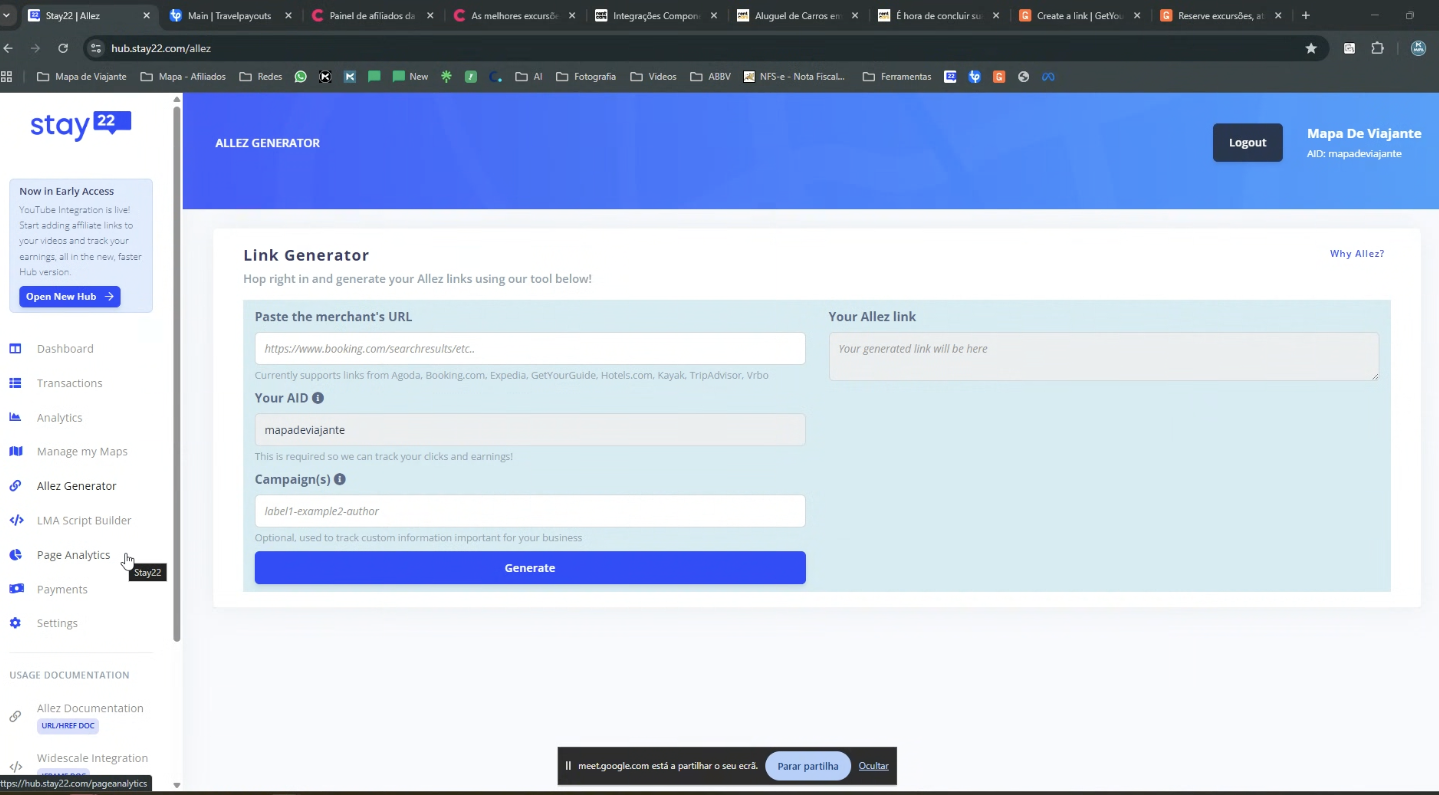Screen dimensions: 1439x795
Task: Click Parar partilha to stop sharing
Action: [x=808, y=766]
